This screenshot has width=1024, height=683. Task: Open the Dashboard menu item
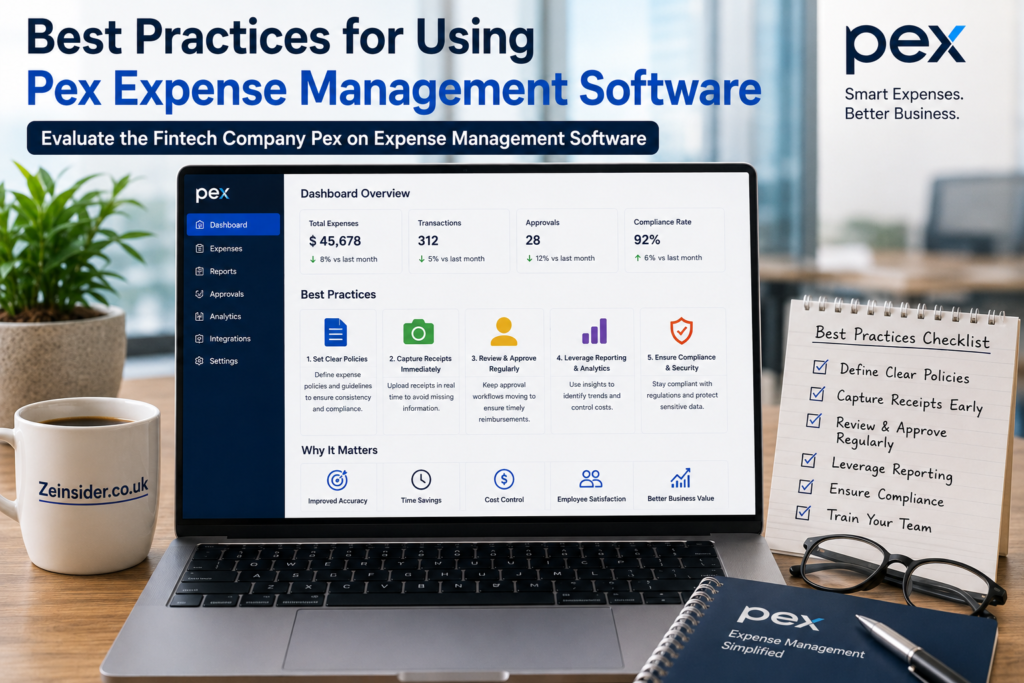coord(233,225)
